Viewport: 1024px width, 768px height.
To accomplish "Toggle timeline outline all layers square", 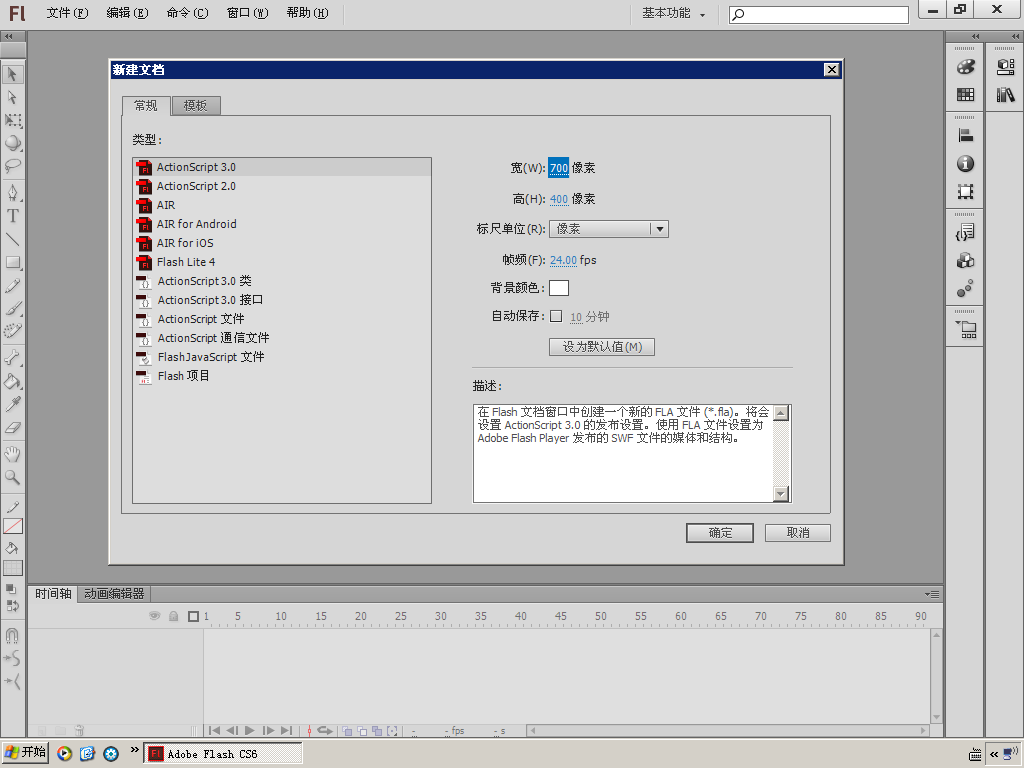I will tap(193, 616).
